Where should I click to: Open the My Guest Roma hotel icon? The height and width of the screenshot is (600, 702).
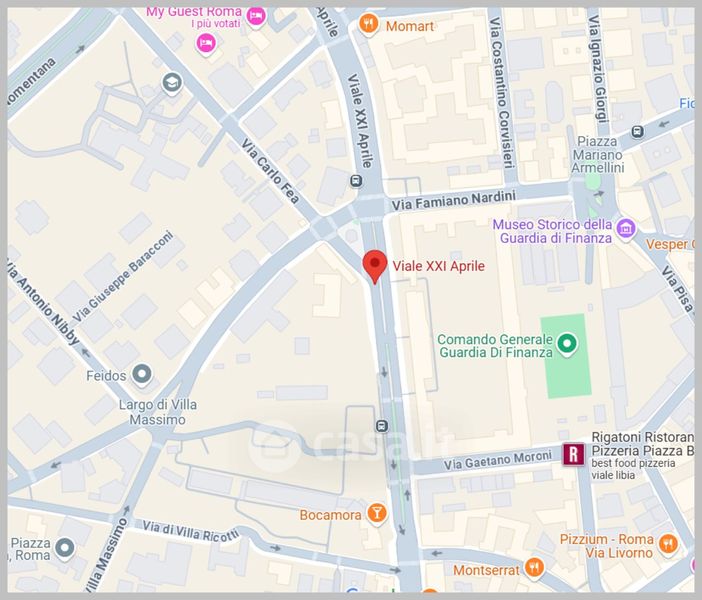(x=256, y=17)
